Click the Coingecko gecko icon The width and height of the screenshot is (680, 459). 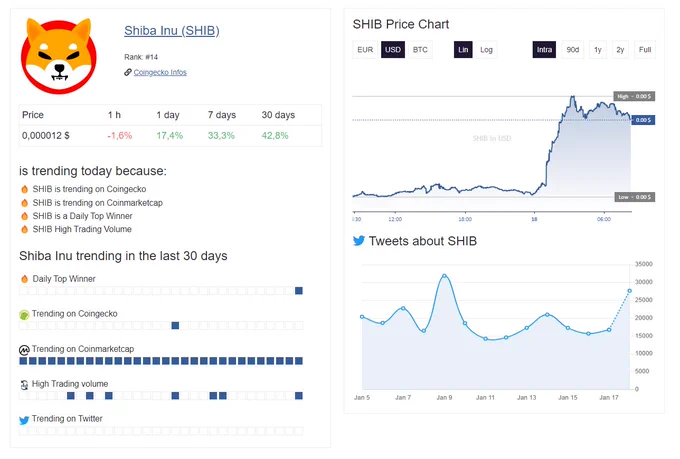pyautogui.click(x=24, y=315)
